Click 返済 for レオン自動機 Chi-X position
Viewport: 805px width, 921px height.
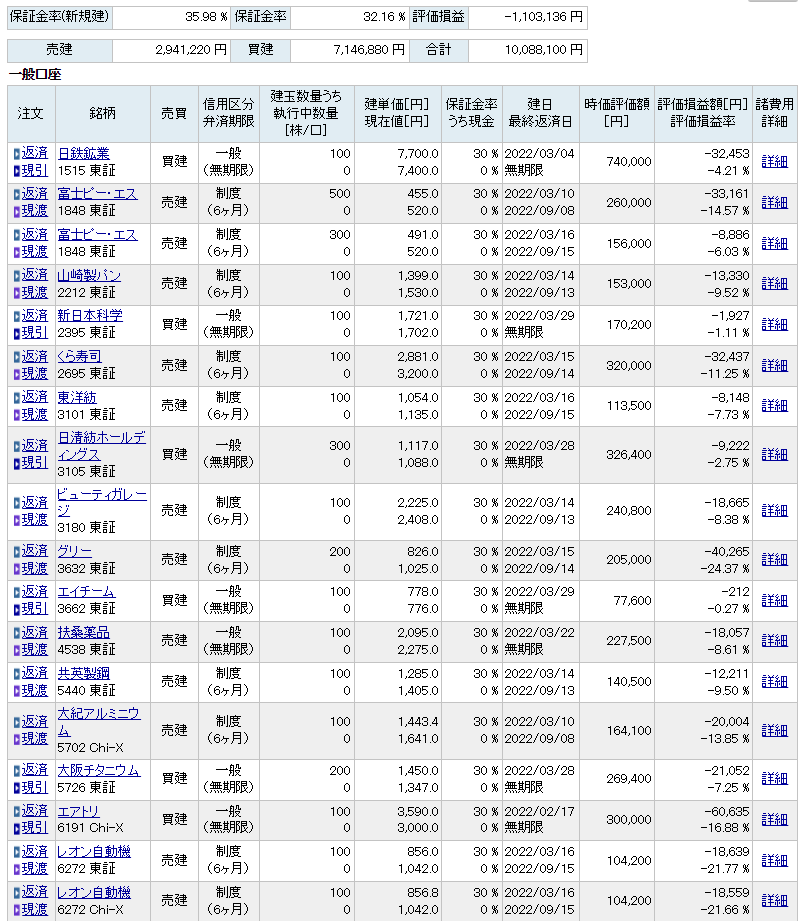(34, 892)
